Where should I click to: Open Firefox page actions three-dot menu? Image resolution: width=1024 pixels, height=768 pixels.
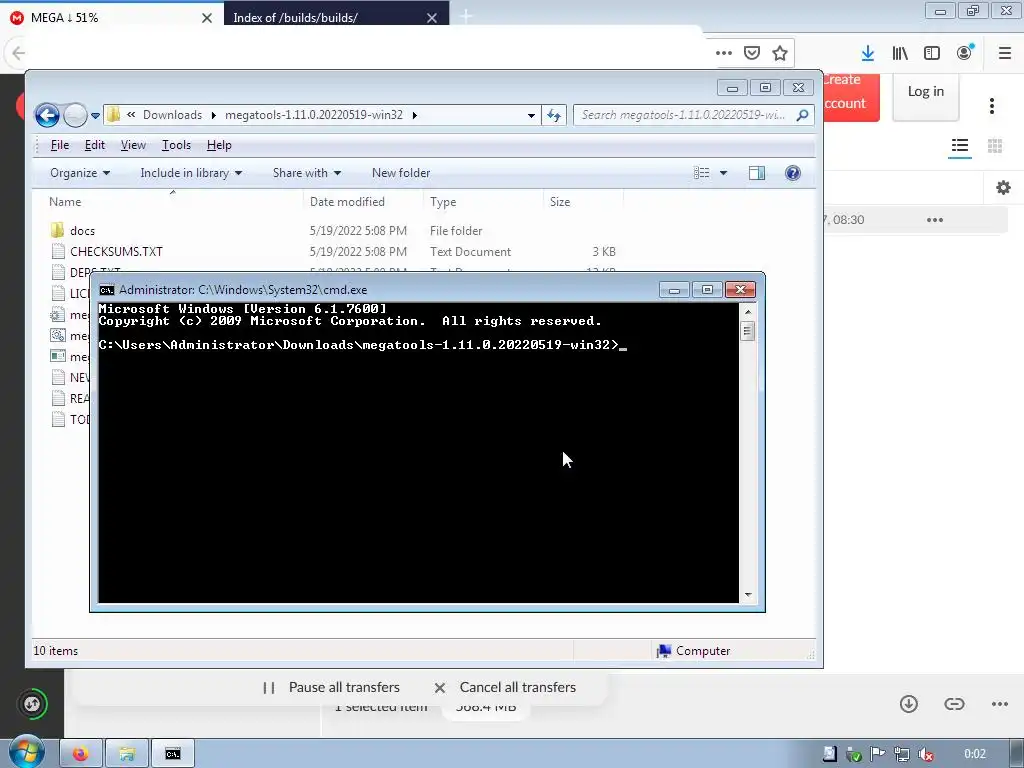point(724,53)
